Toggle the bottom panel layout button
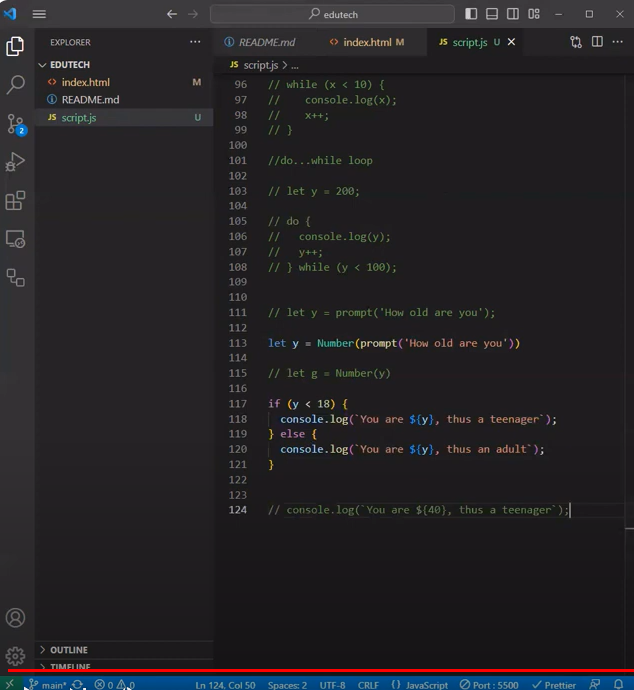 pyautogui.click(x=492, y=14)
